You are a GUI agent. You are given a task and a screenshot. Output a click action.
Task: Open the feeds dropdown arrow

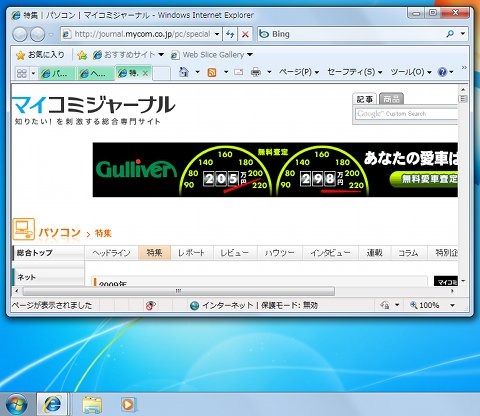tap(226, 72)
